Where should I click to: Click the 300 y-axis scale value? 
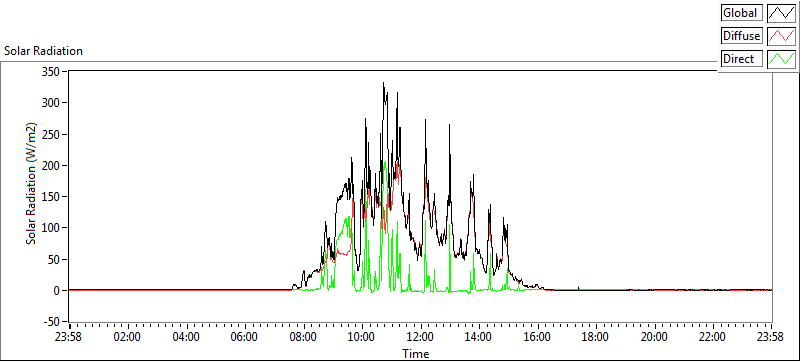pos(52,102)
